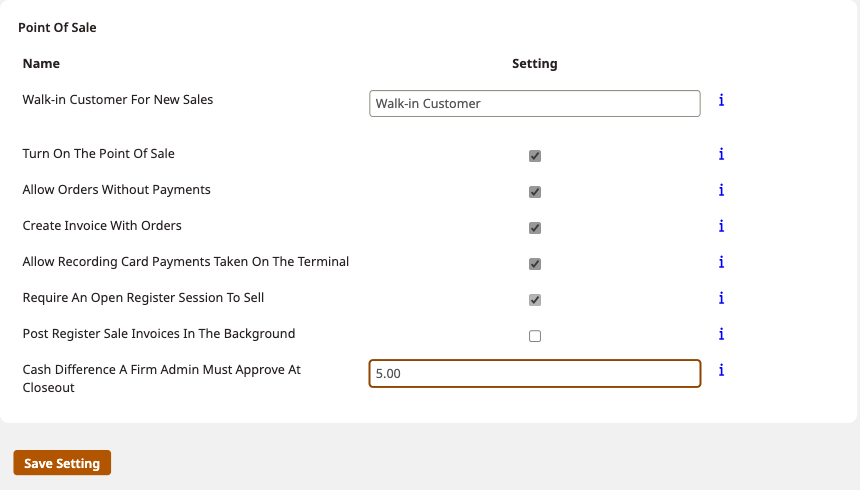The height and width of the screenshot is (490, 860).
Task: Uncheck Allow Recording Card Payments Taken On Terminal
Action: click(535, 264)
